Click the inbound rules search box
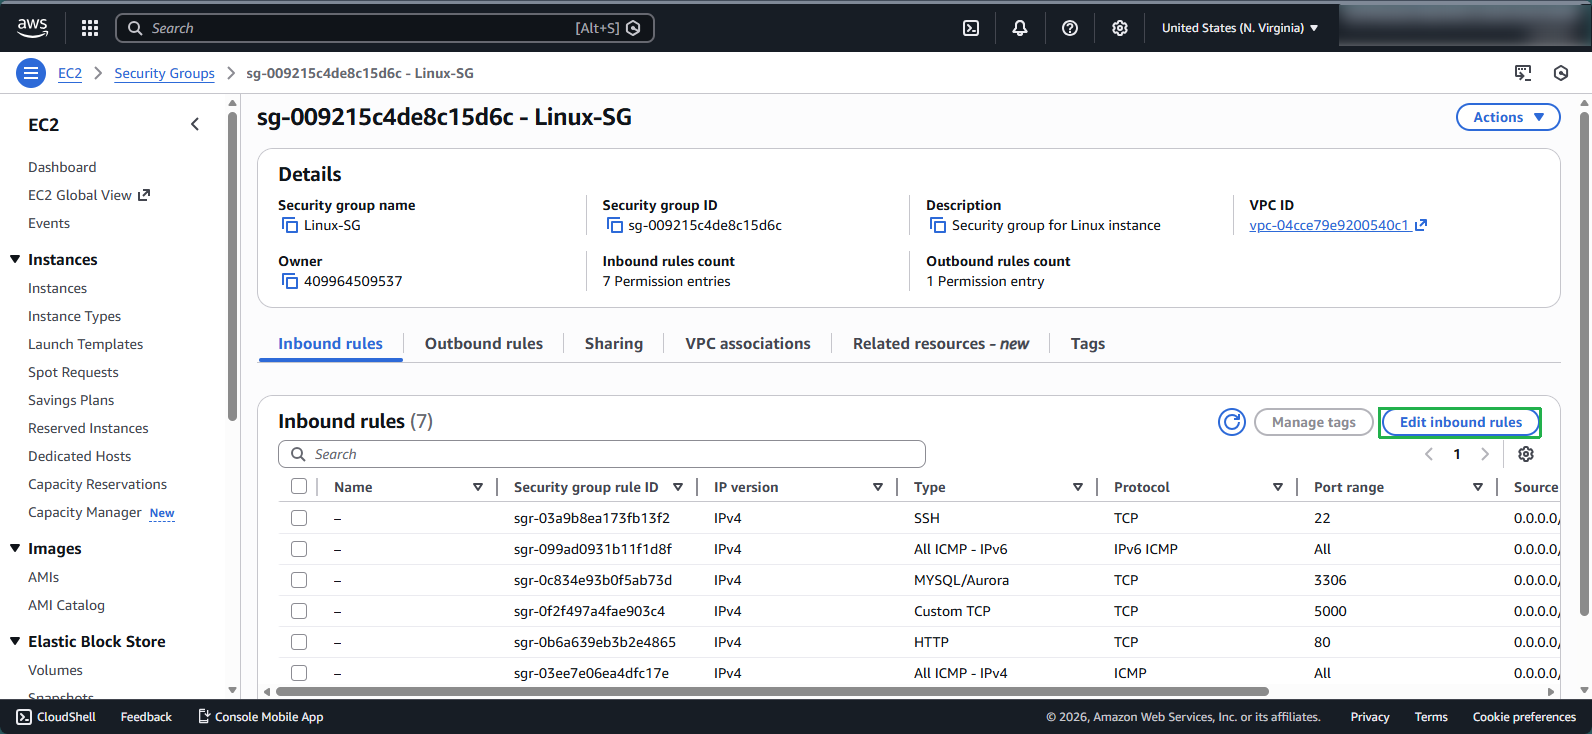Screen dimensions: 1592x734 coord(602,454)
